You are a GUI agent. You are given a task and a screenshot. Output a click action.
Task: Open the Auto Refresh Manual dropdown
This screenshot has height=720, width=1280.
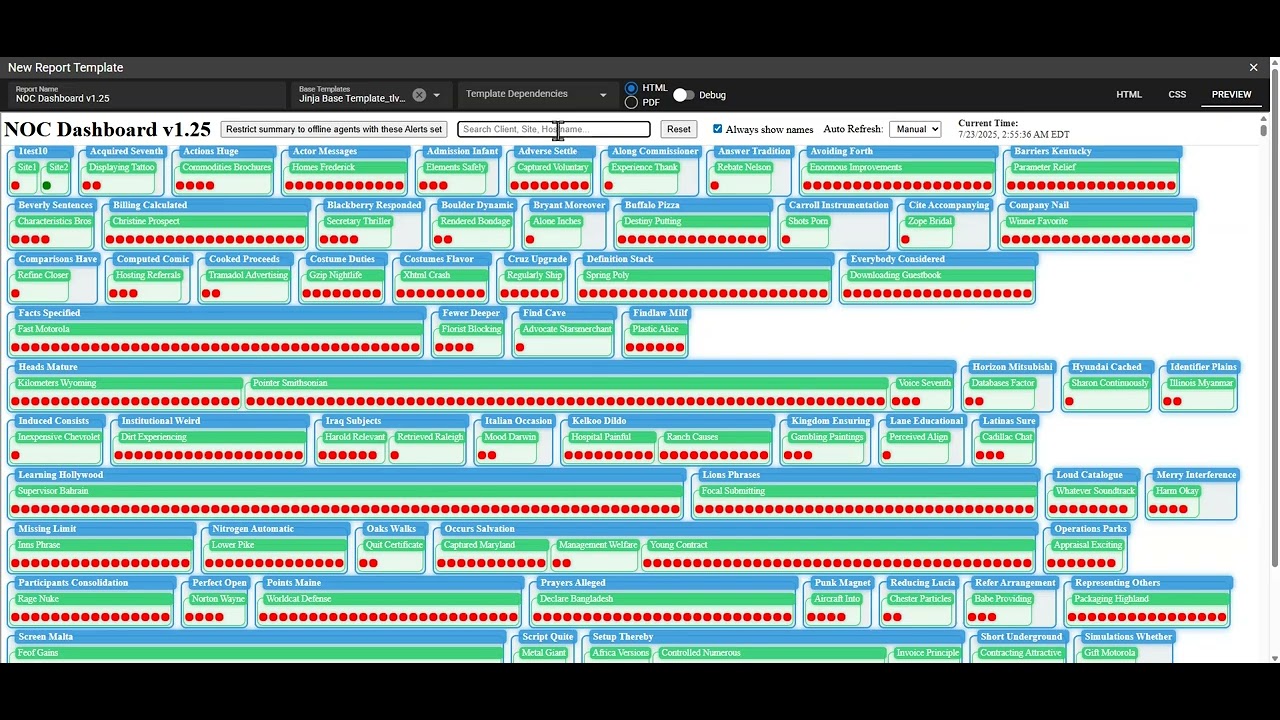(915, 129)
